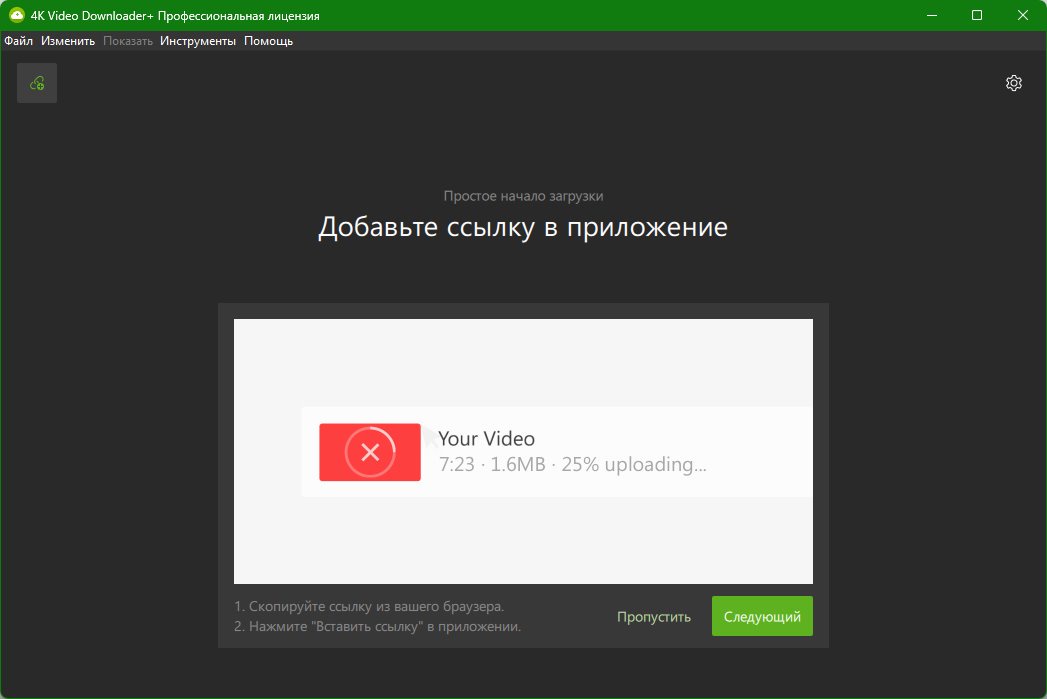The height and width of the screenshot is (699, 1047).
Task: Click the 4K Video Downloader app logo
Action: (17, 15)
